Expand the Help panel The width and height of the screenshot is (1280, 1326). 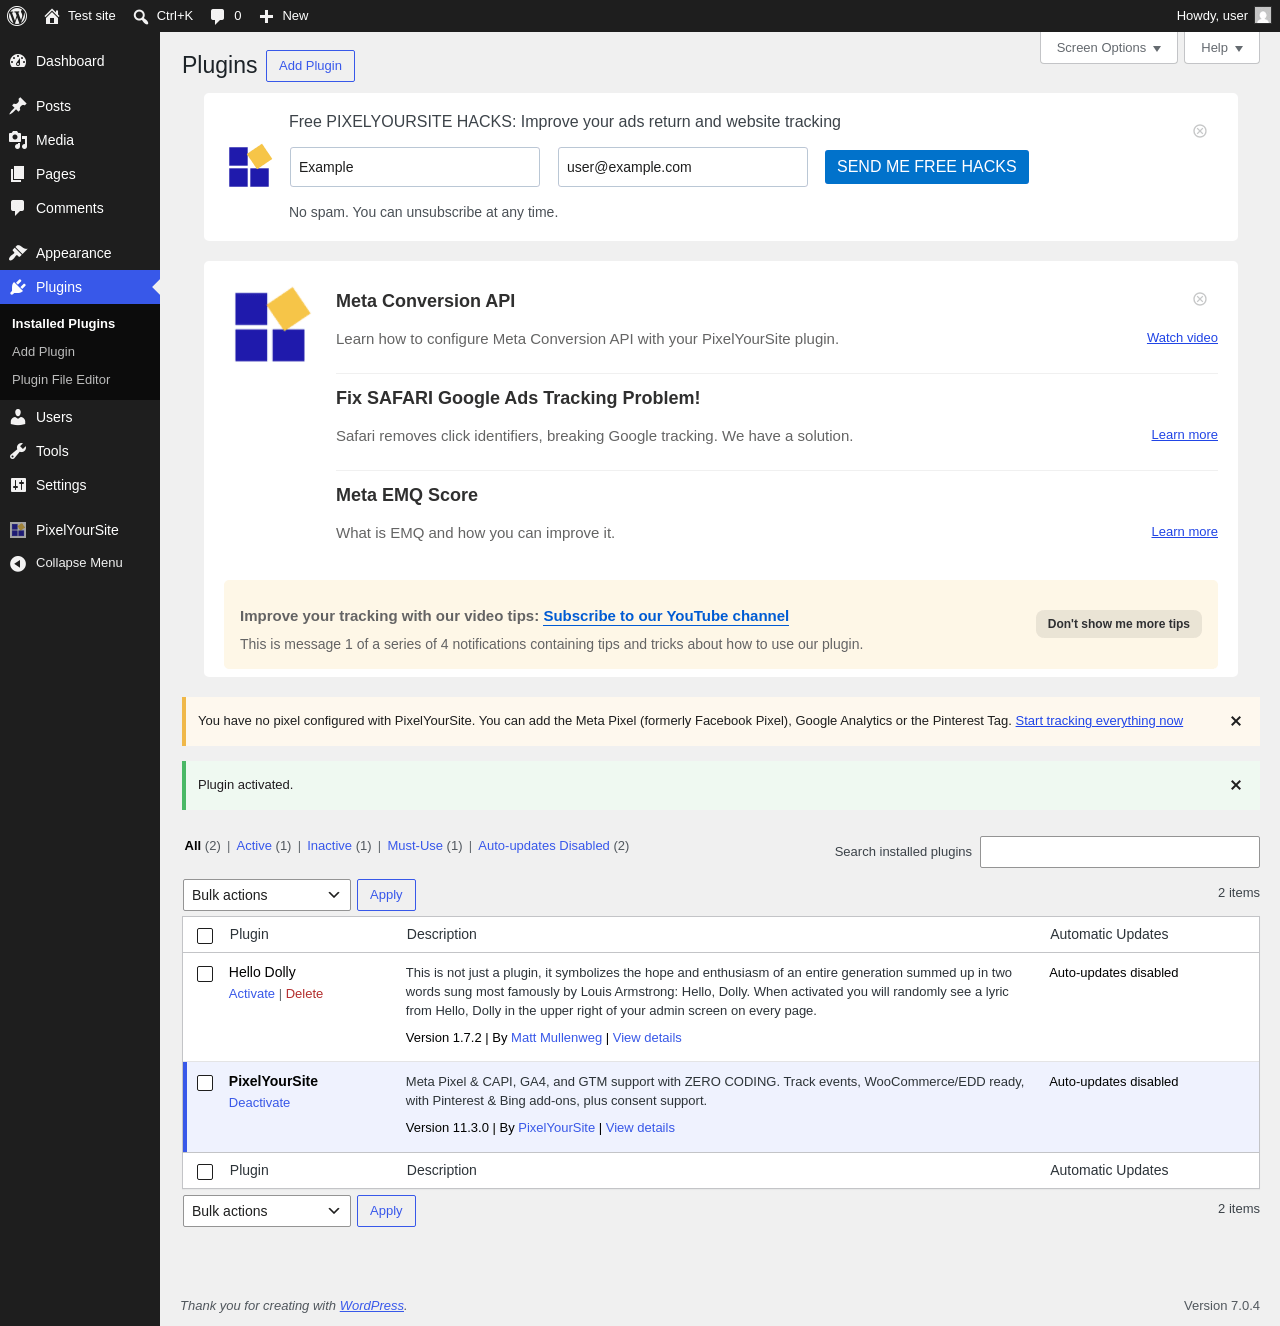click(x=1222, y=48)
